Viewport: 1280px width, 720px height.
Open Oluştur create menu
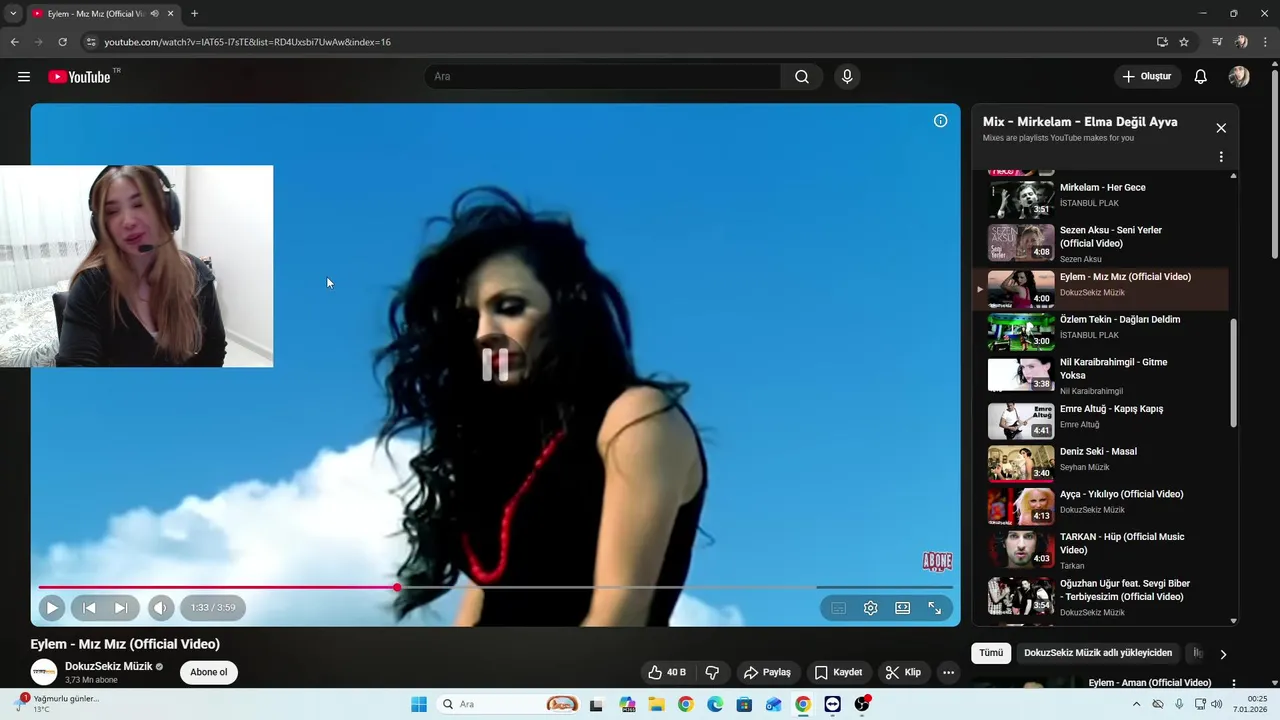pos(1147,77)
